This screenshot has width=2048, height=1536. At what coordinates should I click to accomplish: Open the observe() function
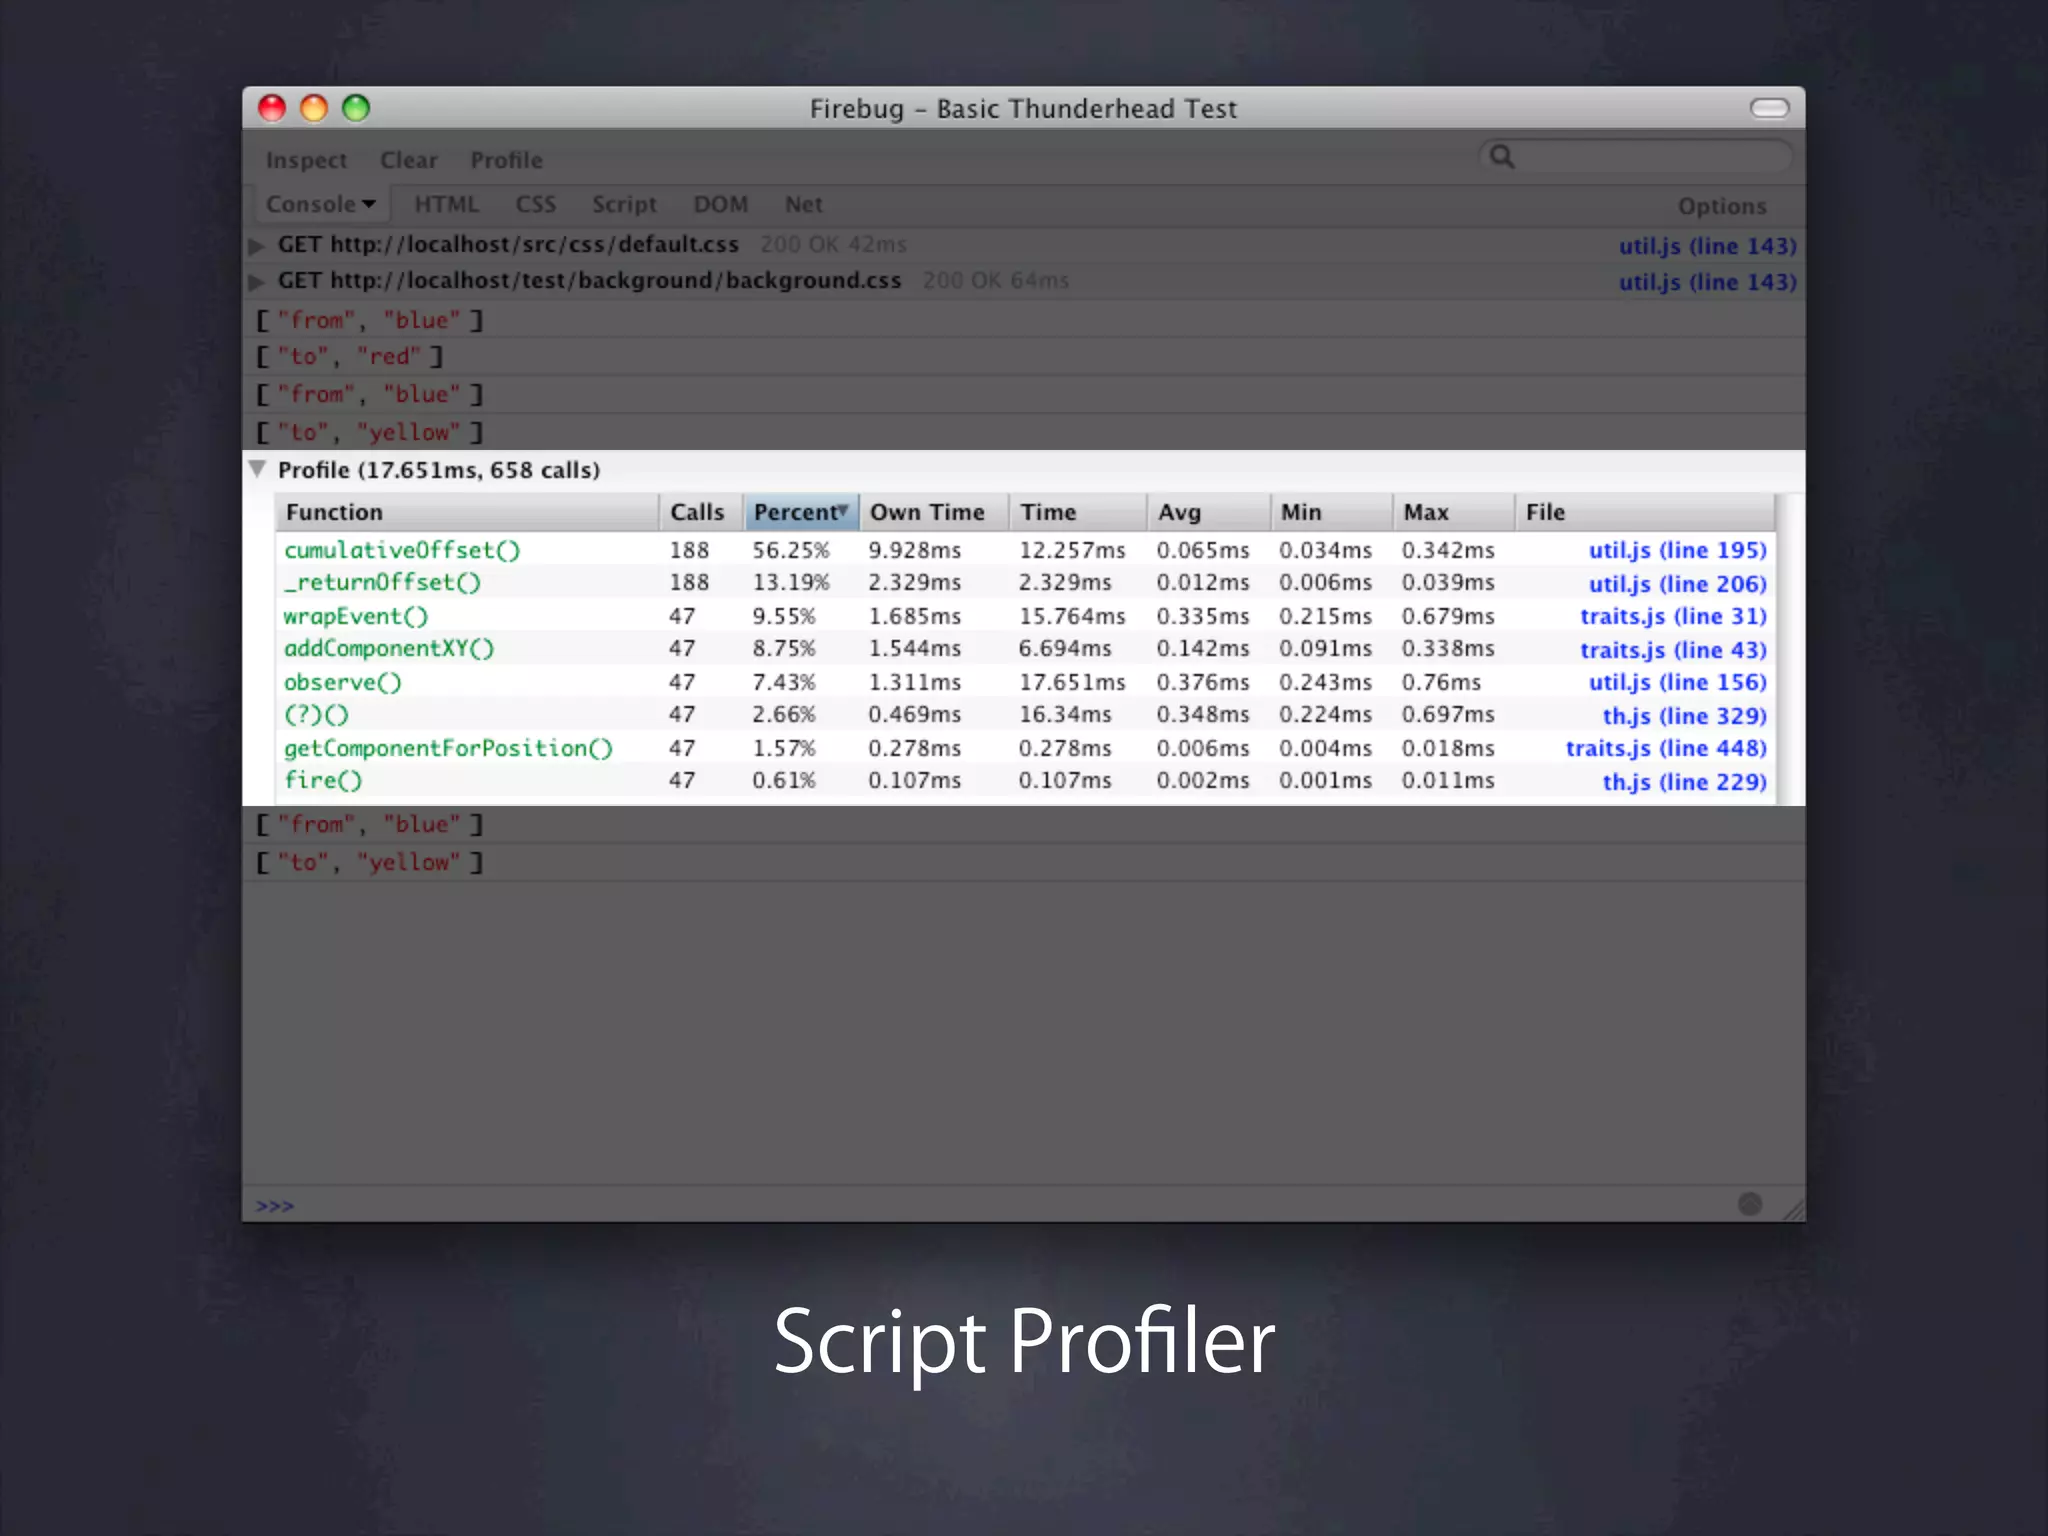point(342,682)
